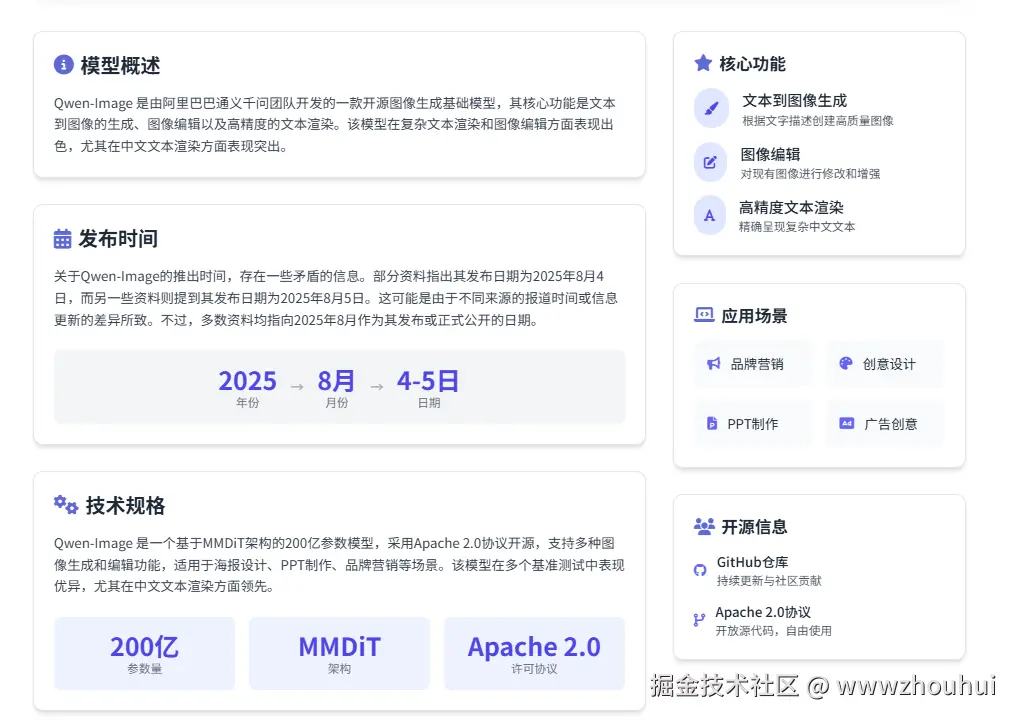Click the 技术规格 description paragraph
Viewport: 1017px width, 720px height.
pos(339,564)
